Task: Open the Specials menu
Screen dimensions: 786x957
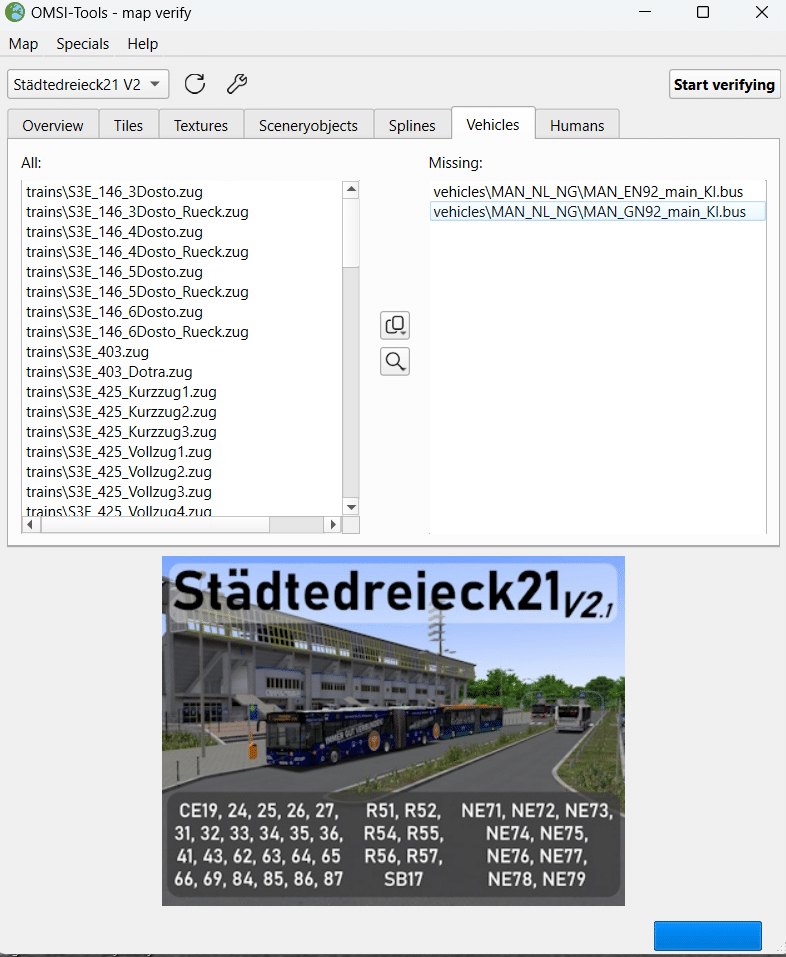Action: [82, 44]
